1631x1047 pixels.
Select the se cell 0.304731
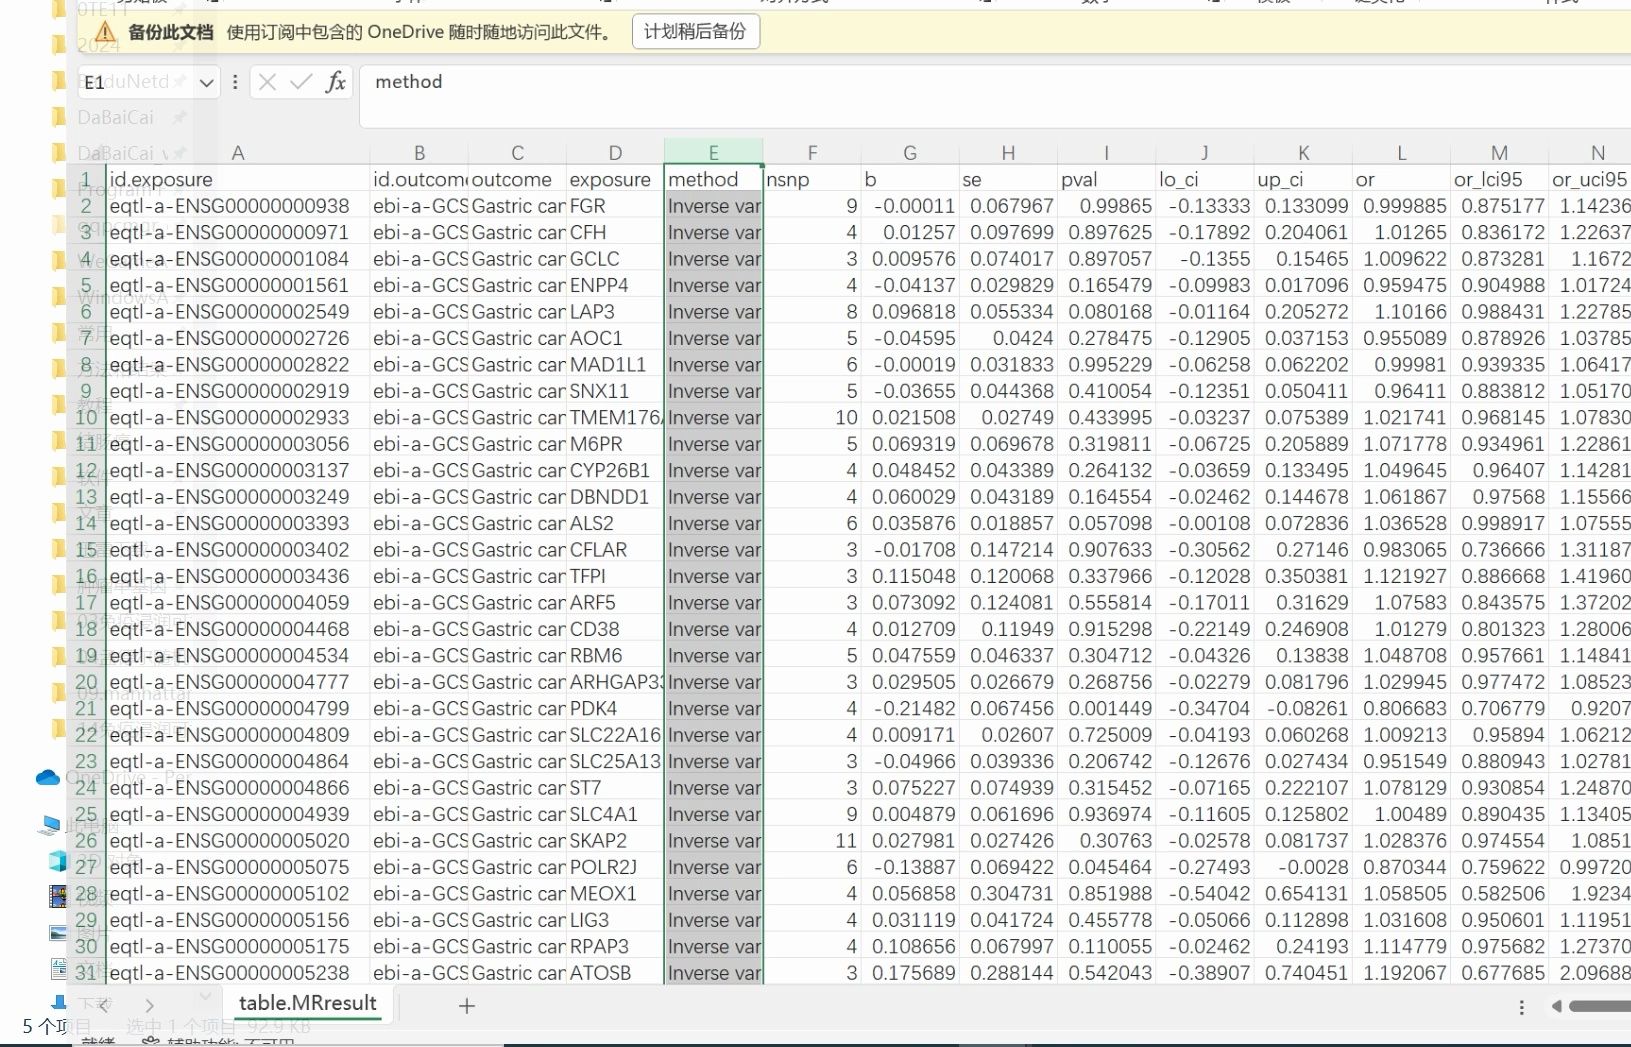click(1008, 894)
